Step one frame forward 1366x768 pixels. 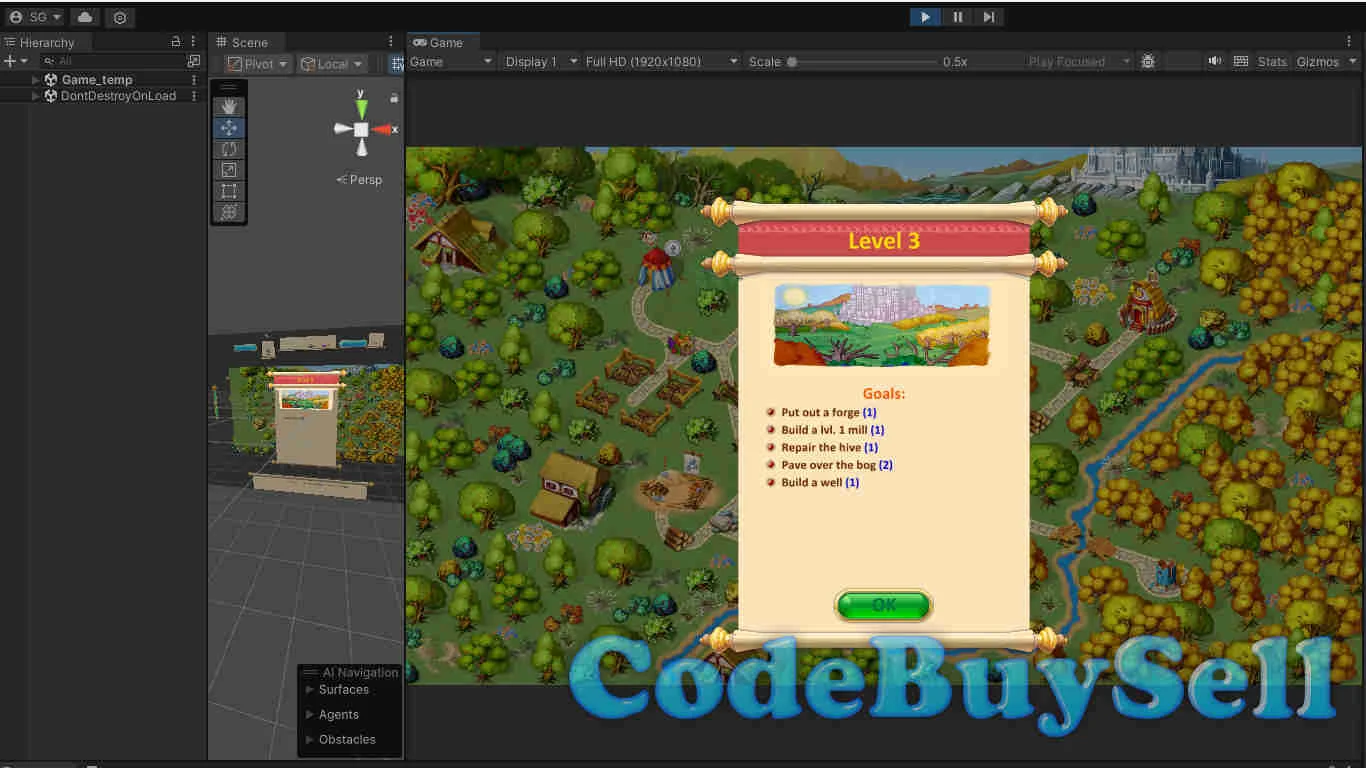pyautogui.click(x=988, y=17)
